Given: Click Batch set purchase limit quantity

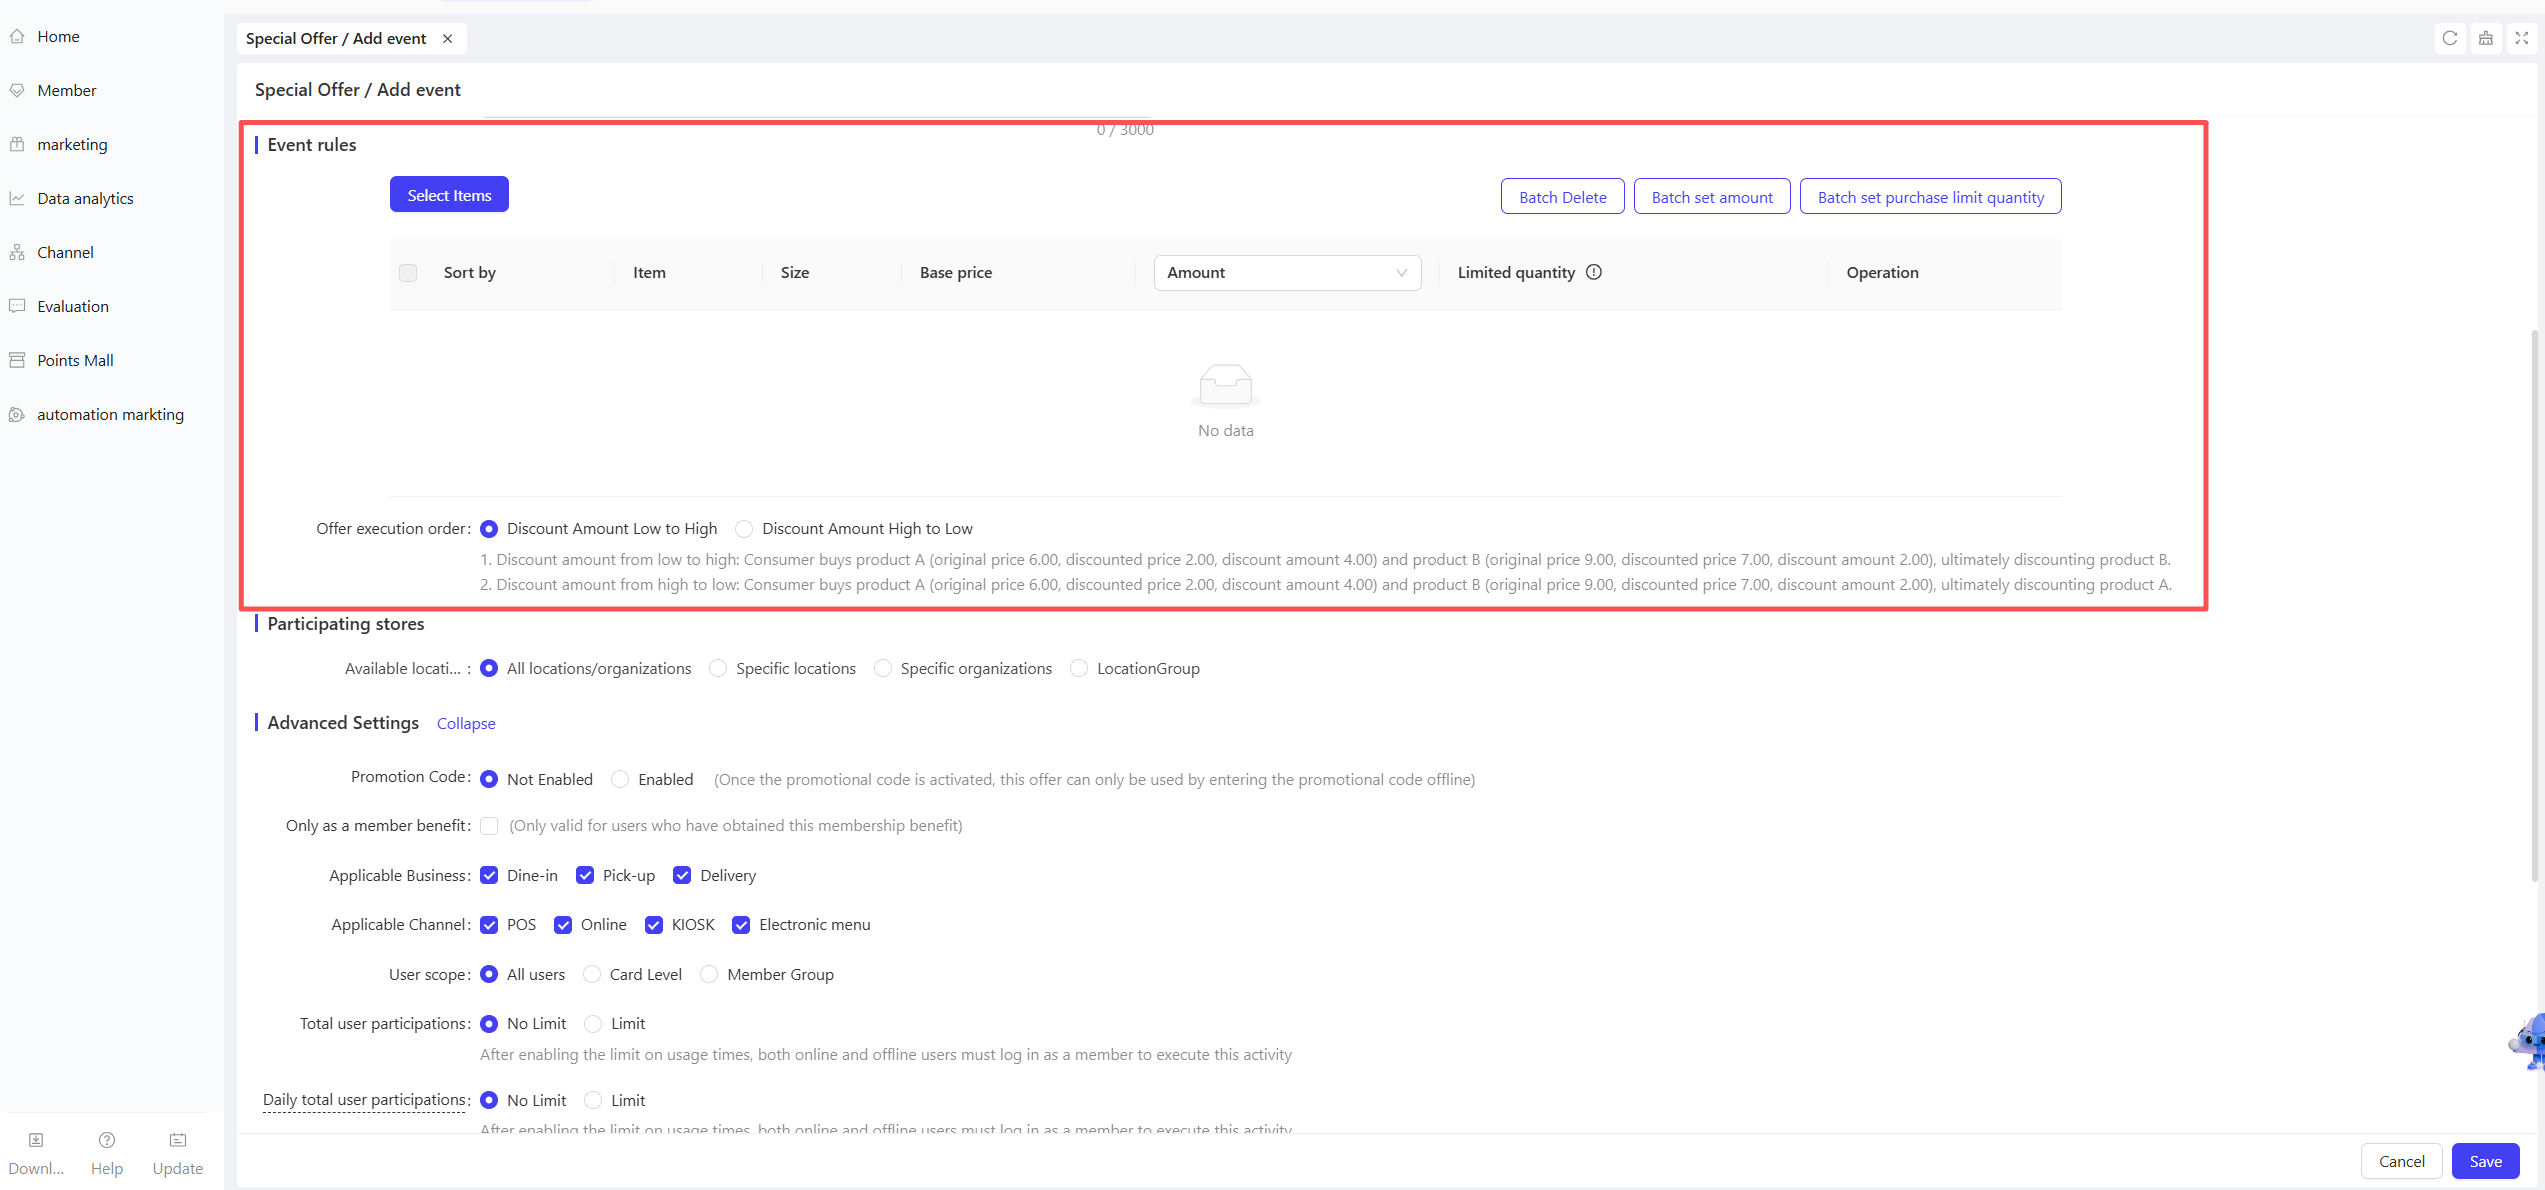Looking at the screenshot, I should point(1930,197).
